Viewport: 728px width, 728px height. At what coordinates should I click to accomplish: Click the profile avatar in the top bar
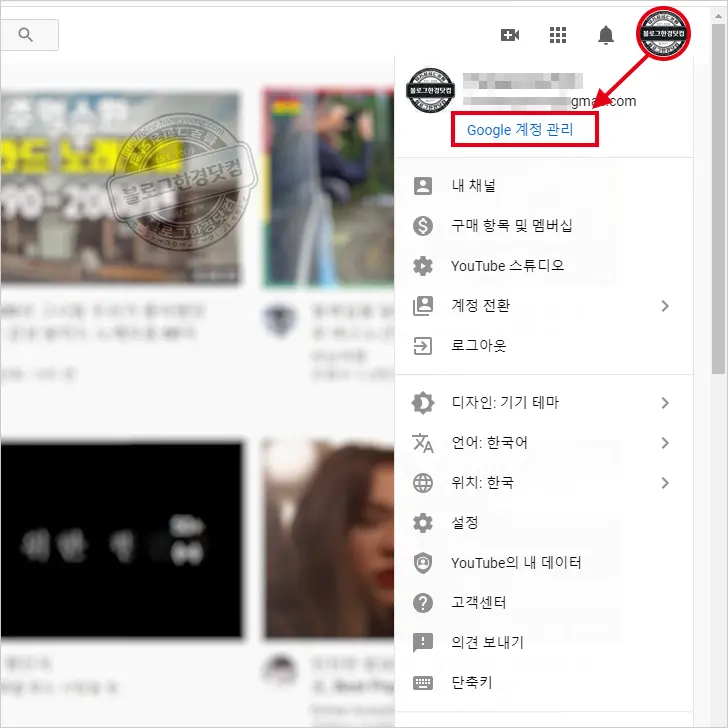[x=663, y=34]
